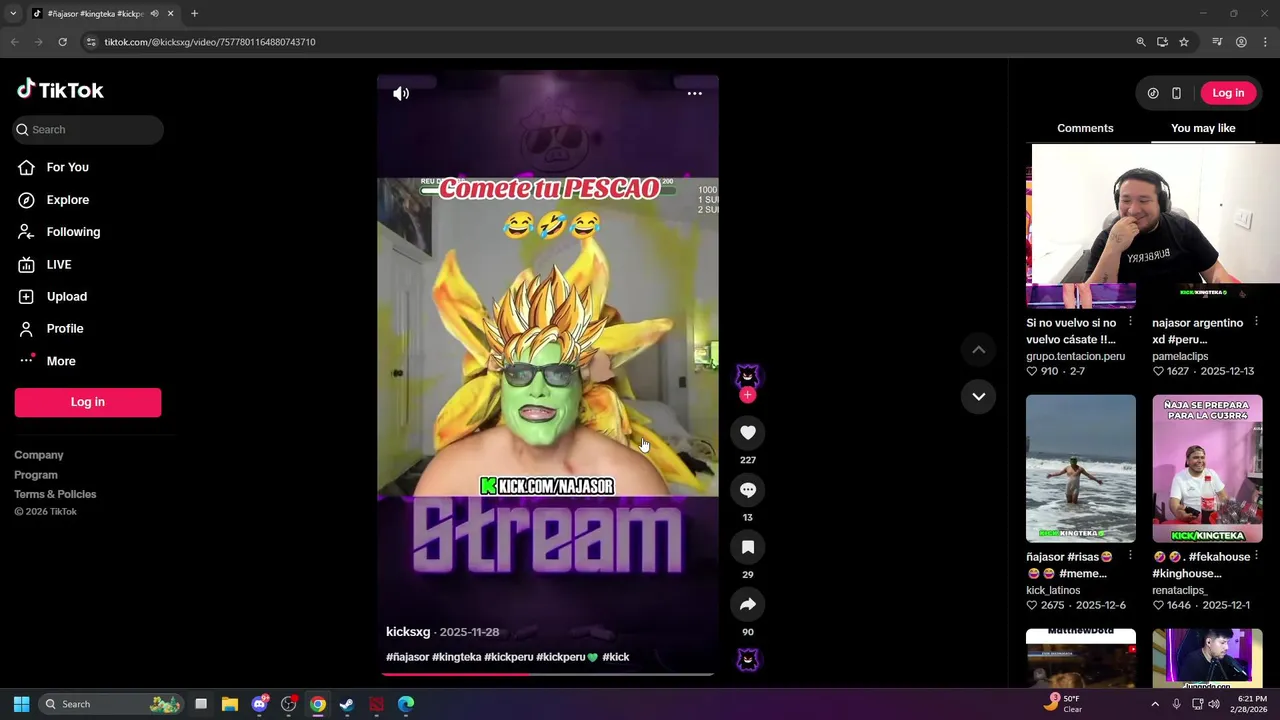Open the creator's avatar beside the video

click(747, 375)
